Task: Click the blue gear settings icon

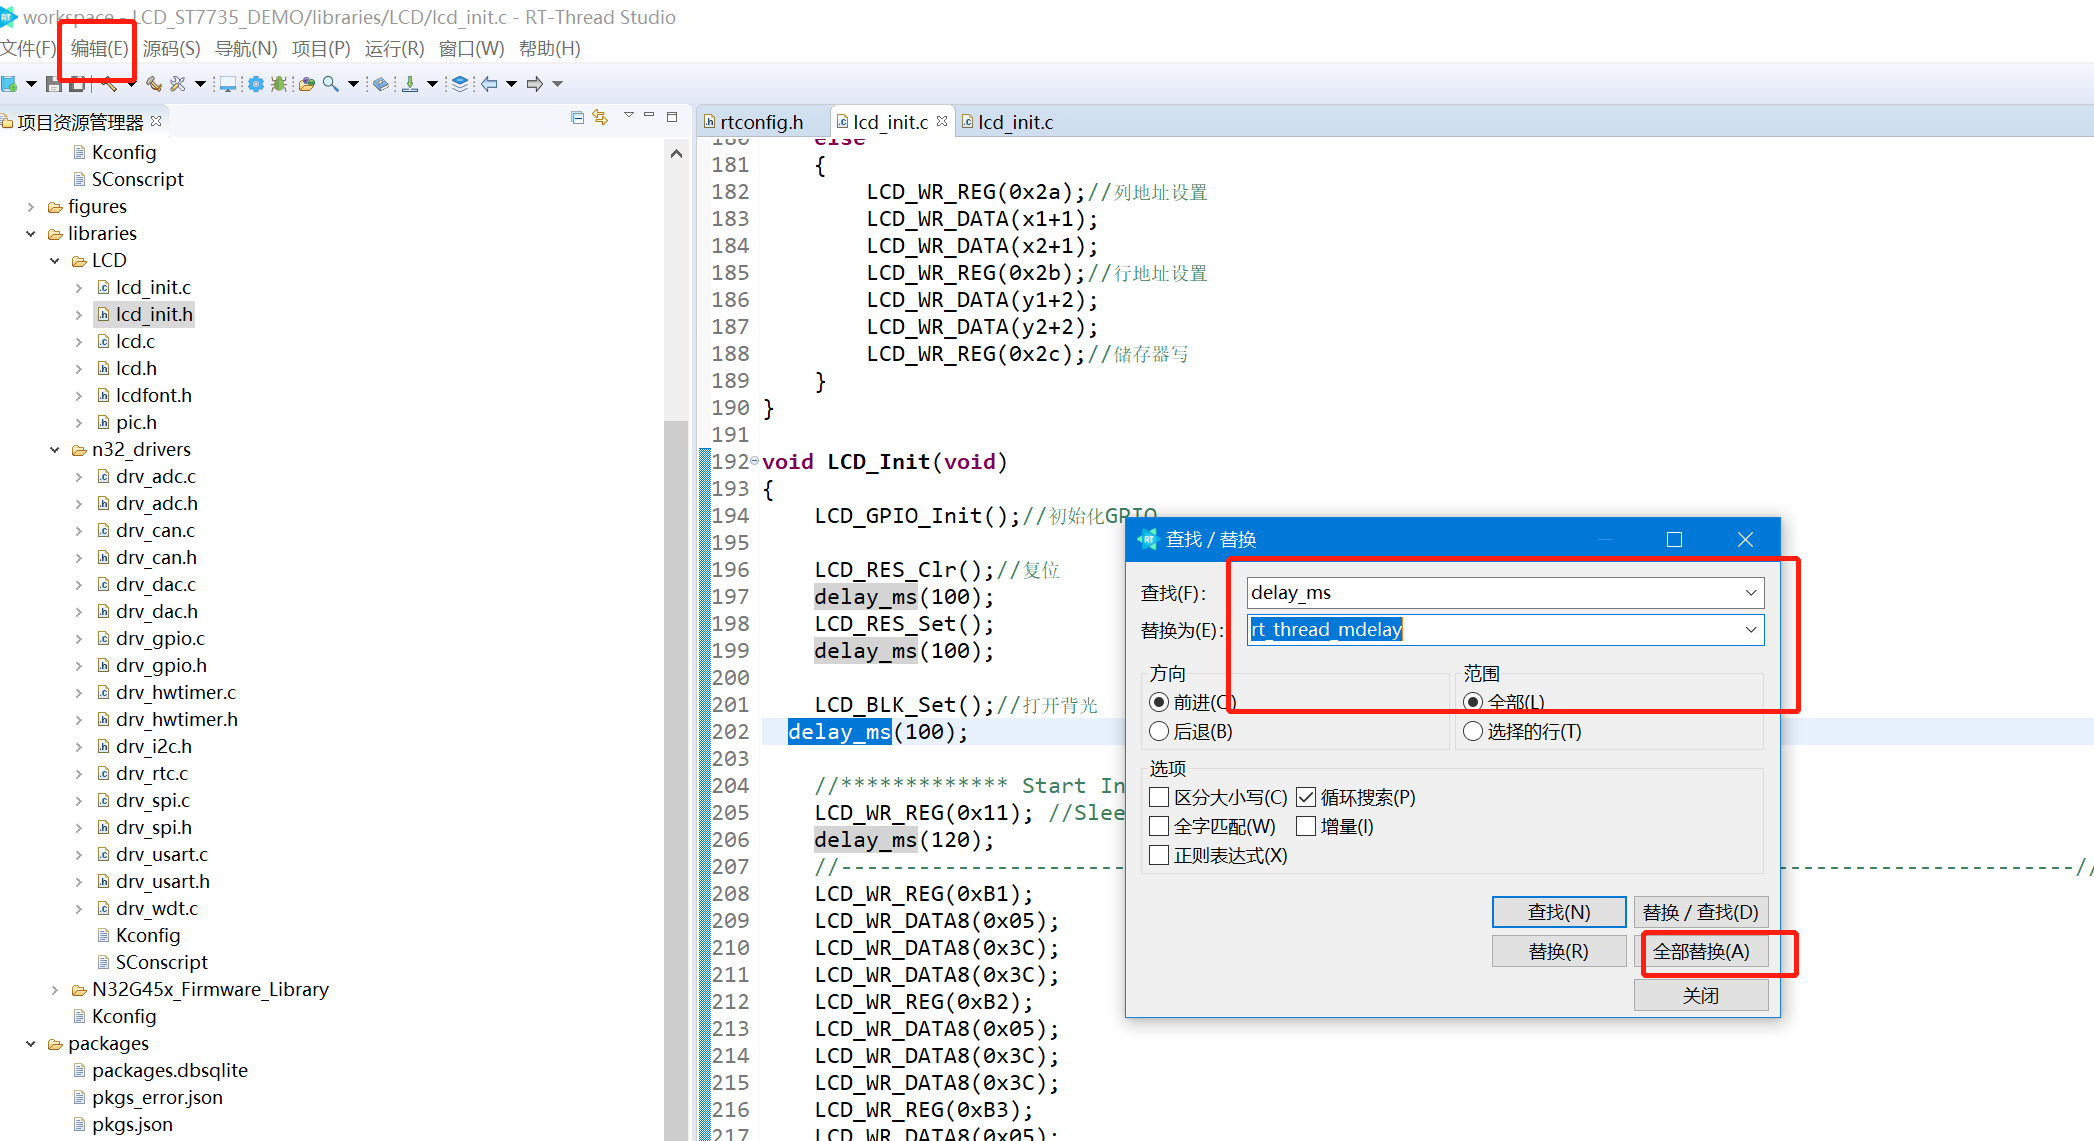Action: click(256, 84)
